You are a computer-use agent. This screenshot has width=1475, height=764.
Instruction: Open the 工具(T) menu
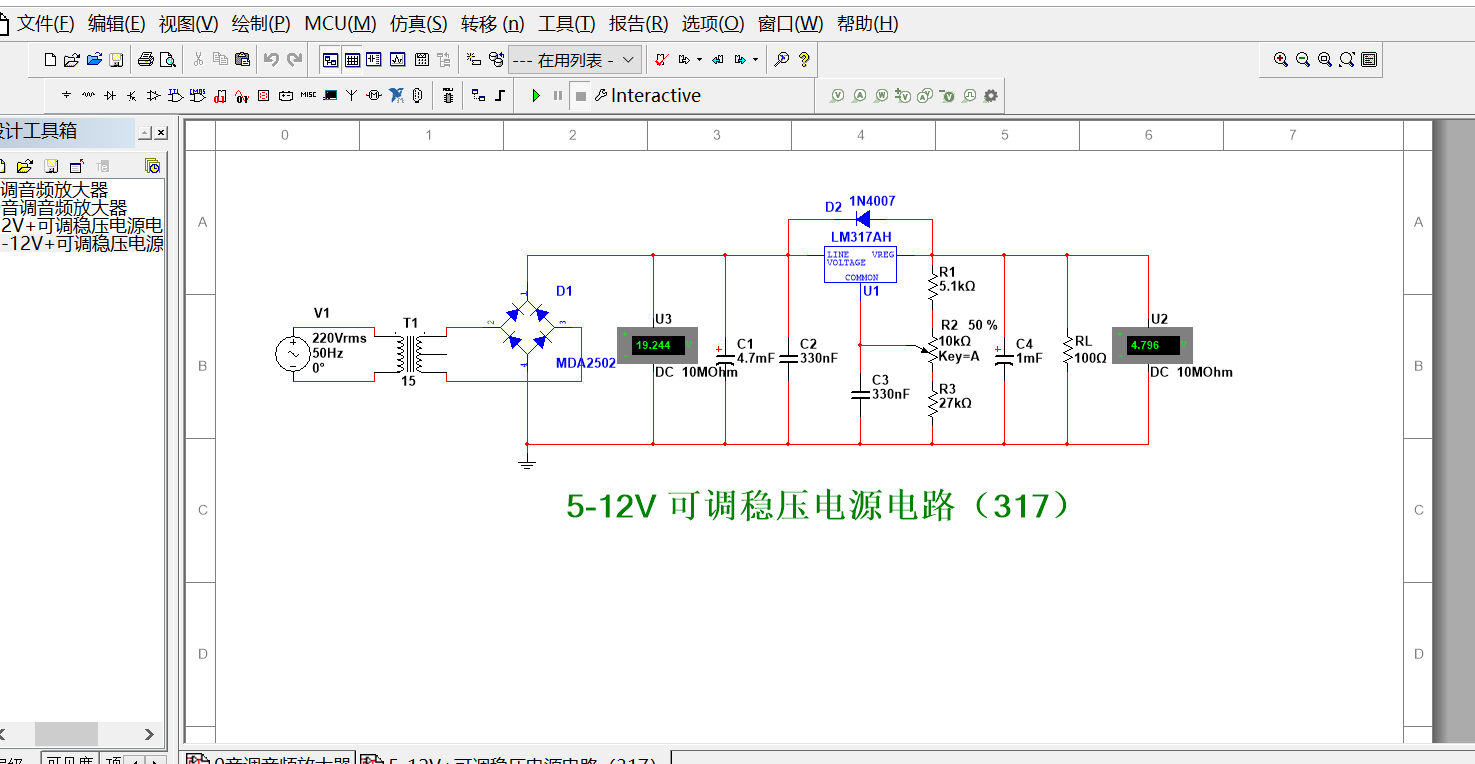tap(567, 24)
